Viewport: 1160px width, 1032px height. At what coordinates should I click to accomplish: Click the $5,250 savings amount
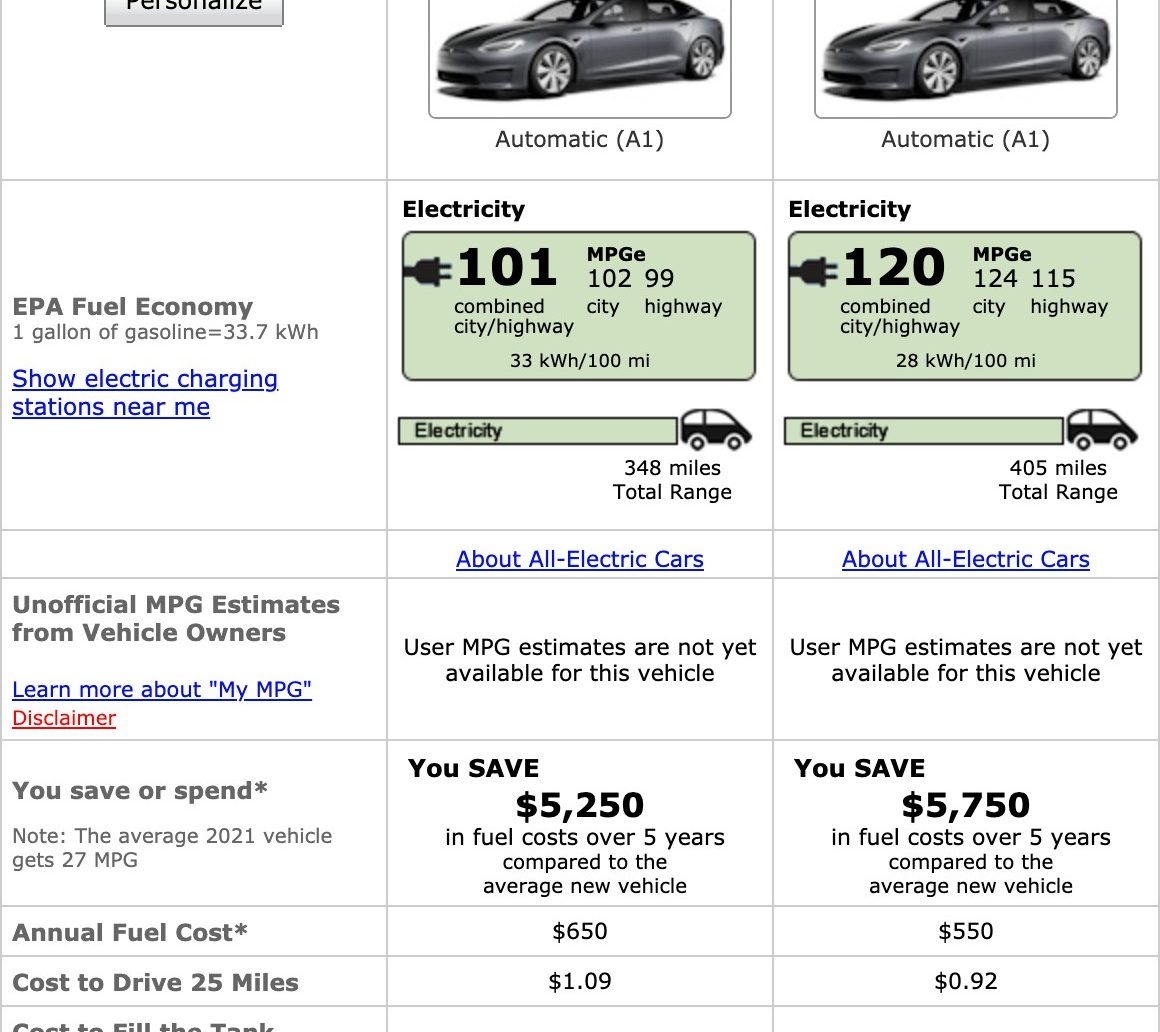(579, 805)
